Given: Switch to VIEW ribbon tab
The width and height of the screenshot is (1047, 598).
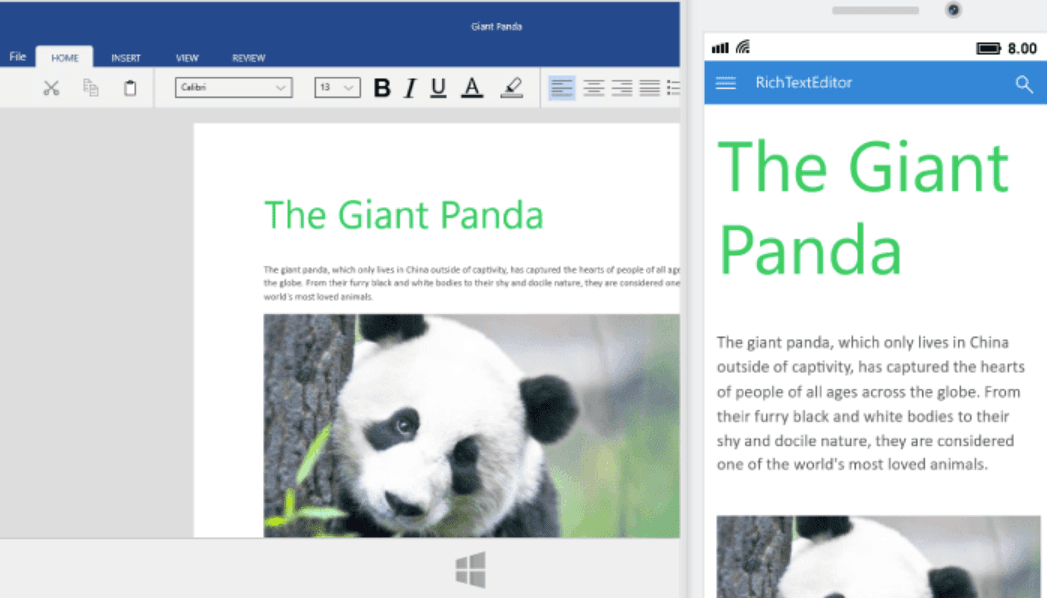Looking at the screenshot, I should (187, 58).
